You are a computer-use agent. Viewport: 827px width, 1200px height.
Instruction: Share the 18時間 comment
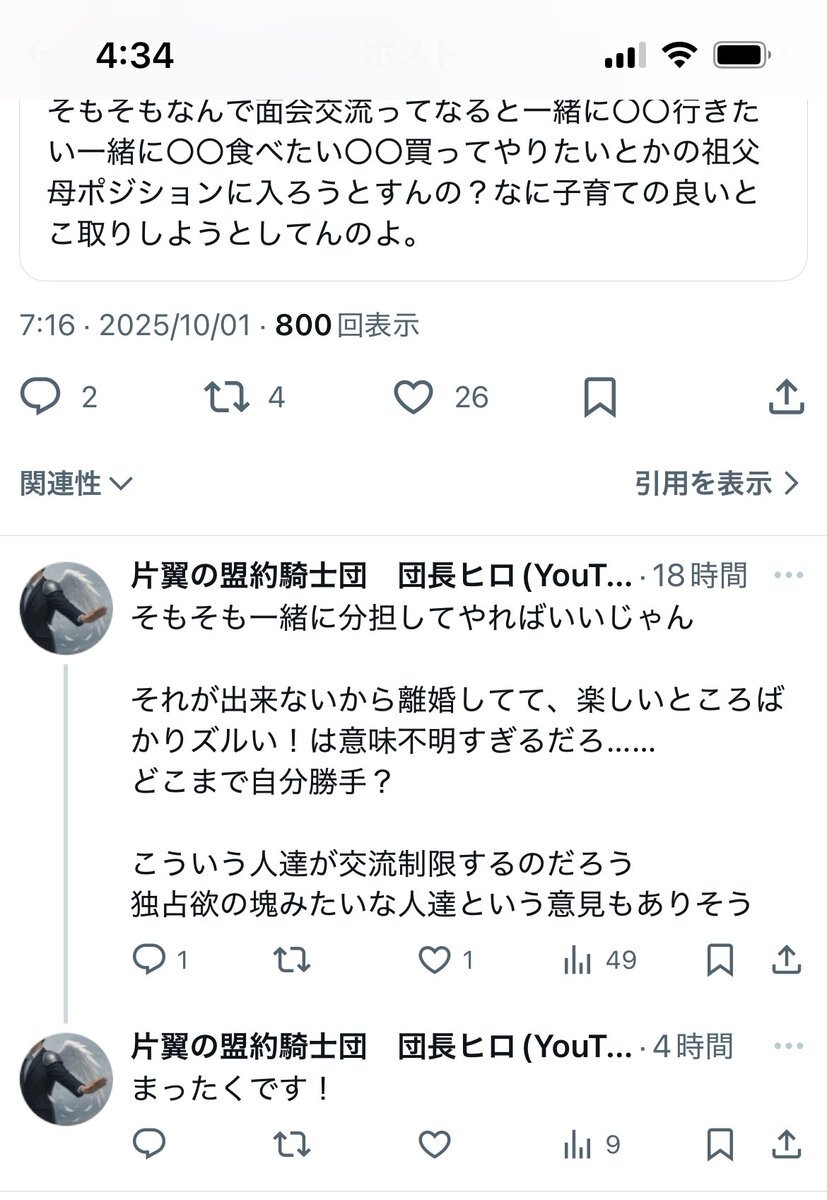[x=787, y=961]
